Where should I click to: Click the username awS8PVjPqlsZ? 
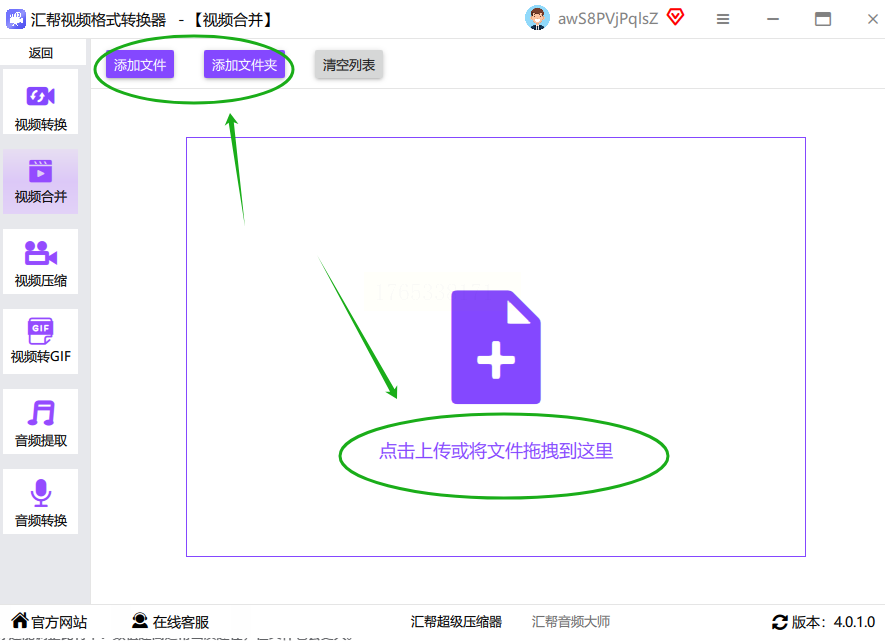click(x=608, y=19)
